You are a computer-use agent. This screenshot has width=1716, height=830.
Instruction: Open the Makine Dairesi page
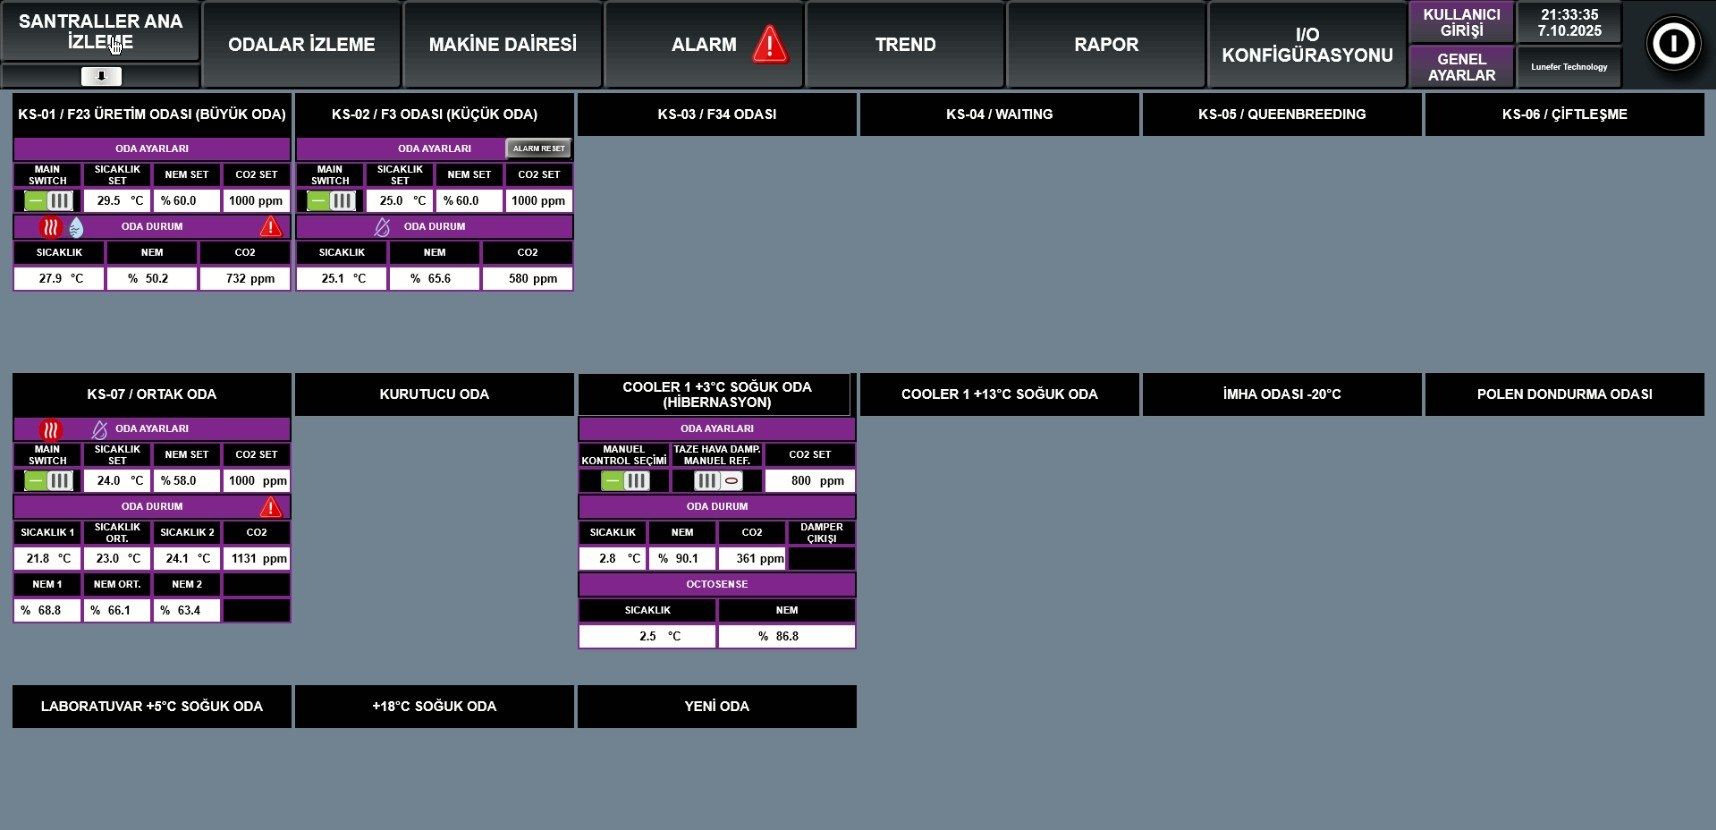[x=503, y=44]
